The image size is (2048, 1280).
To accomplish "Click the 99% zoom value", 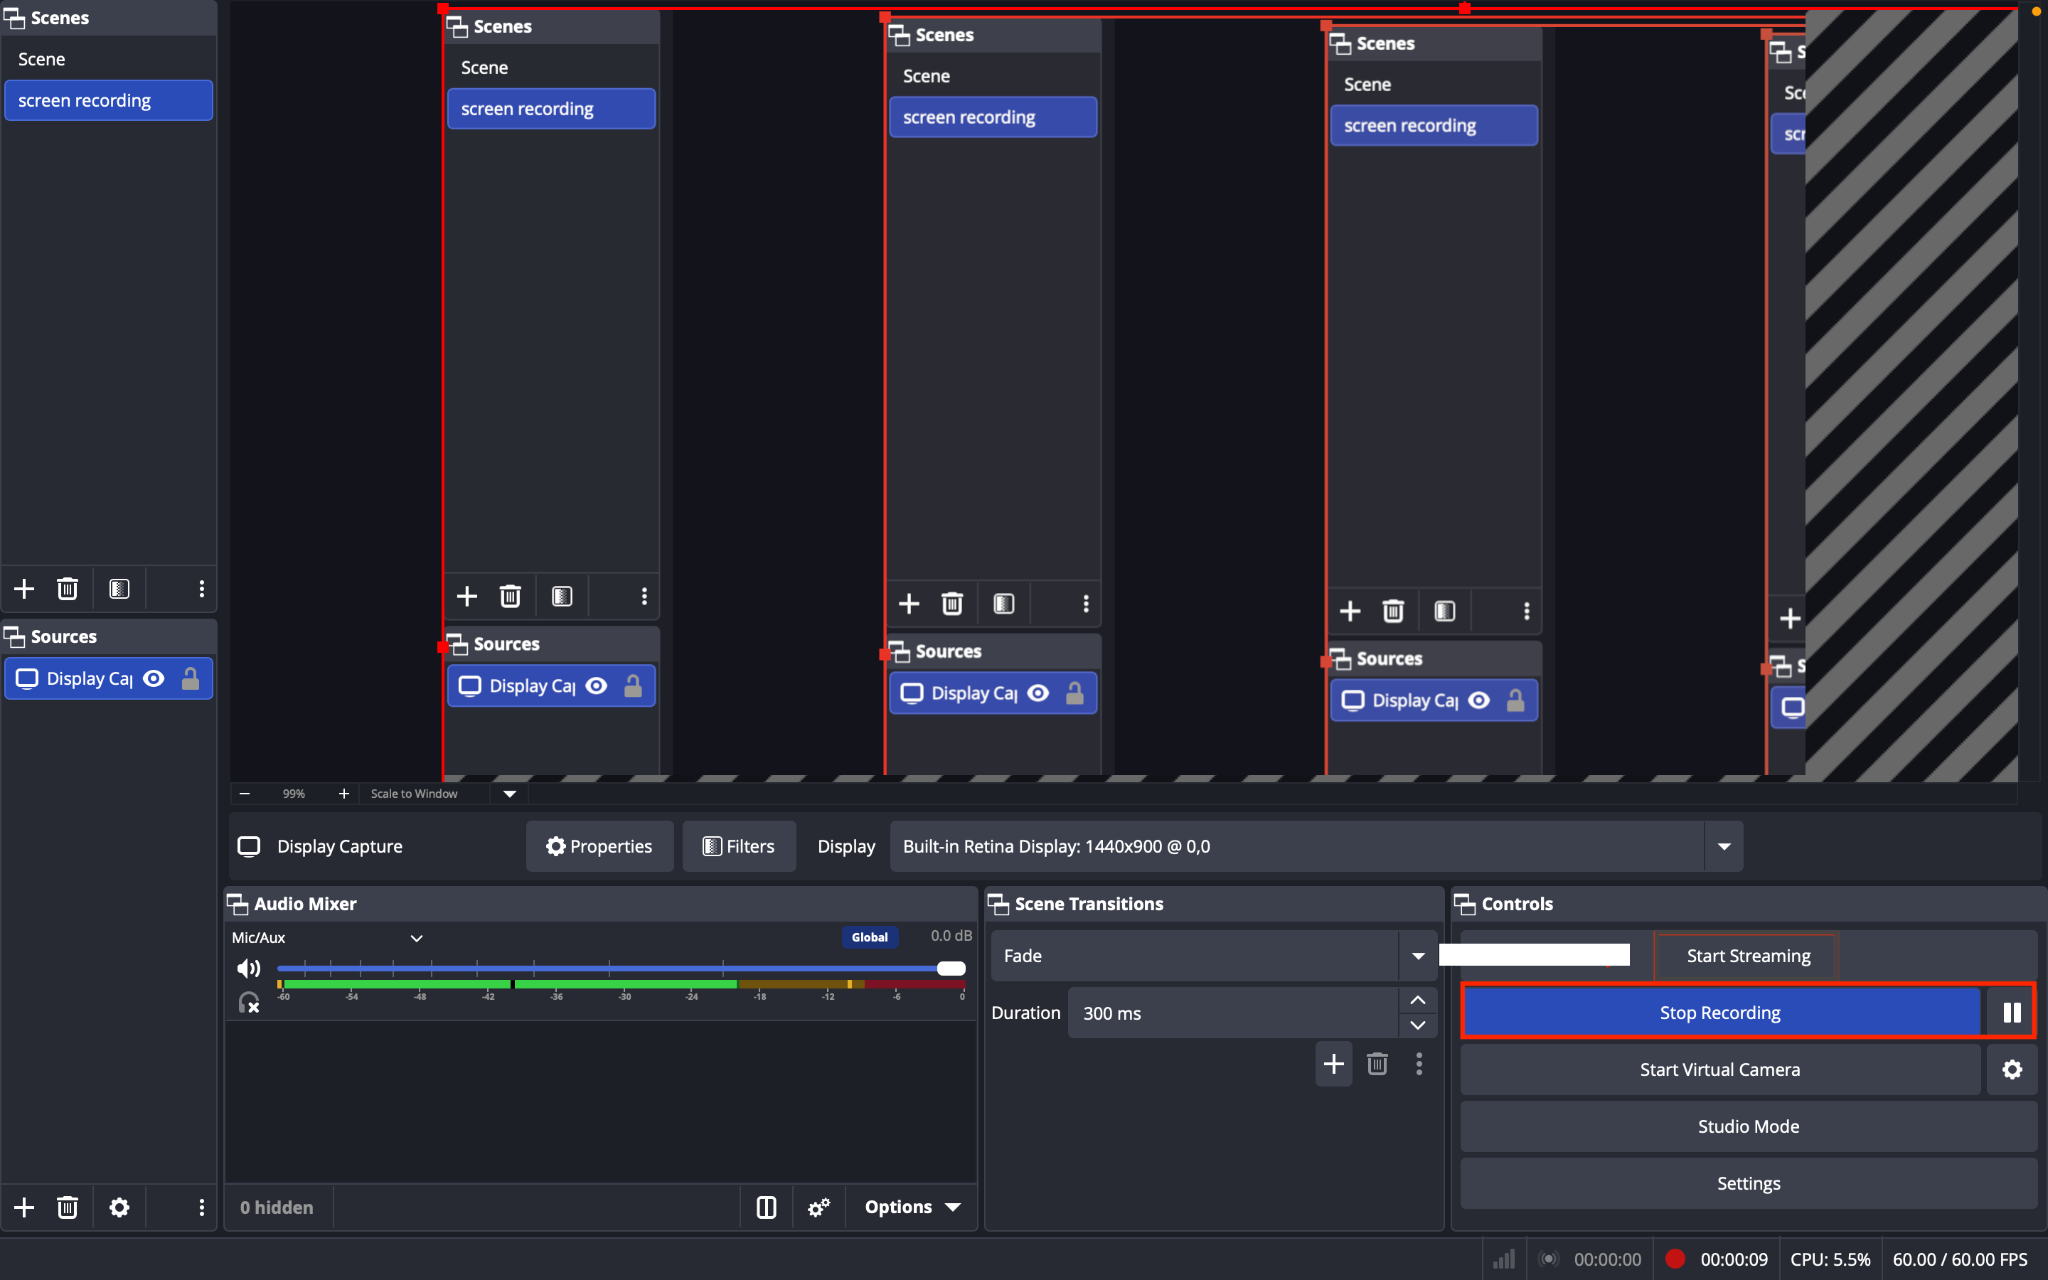I will tap(293, 794).
